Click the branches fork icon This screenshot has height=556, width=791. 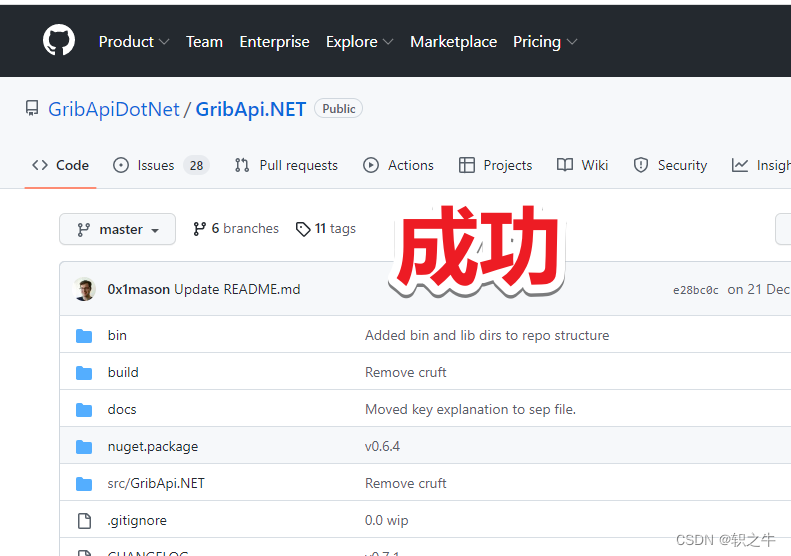click(x=199, y=229)
